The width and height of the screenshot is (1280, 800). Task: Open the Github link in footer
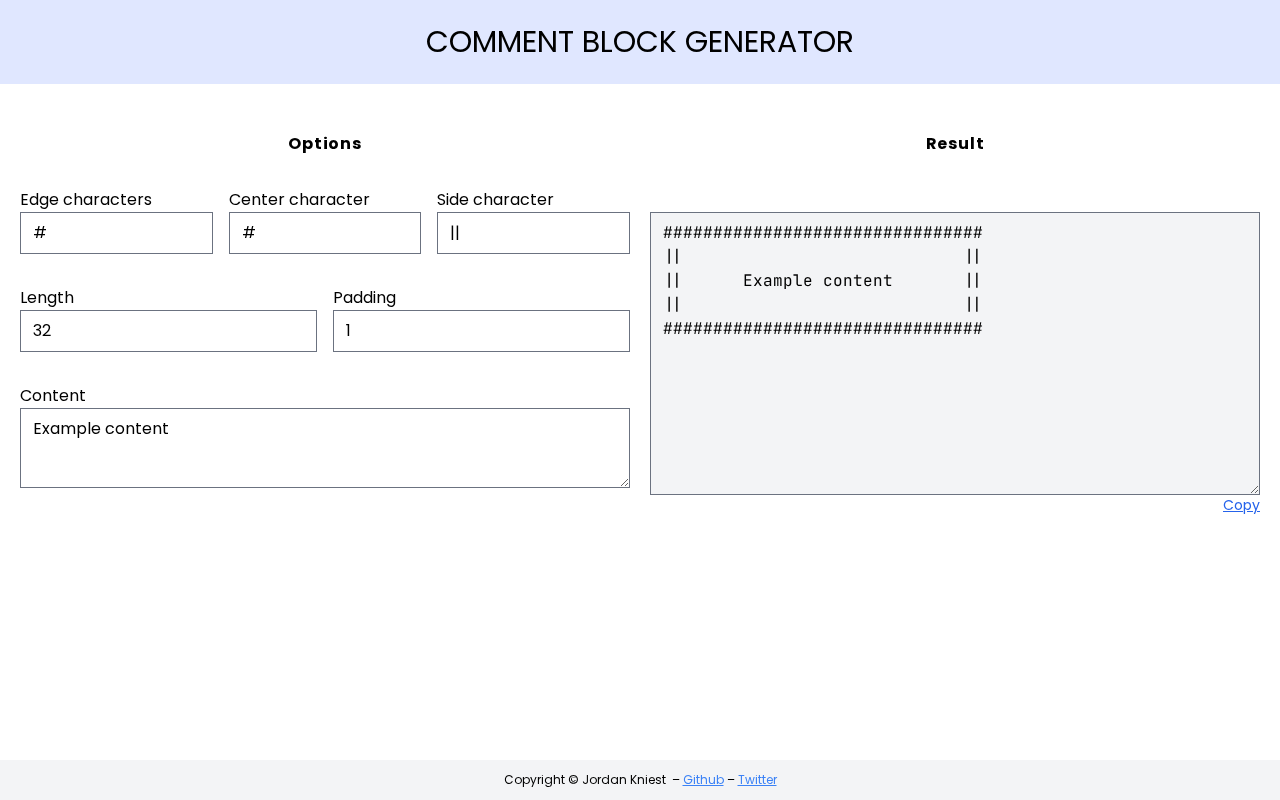(x=703, y=780)
